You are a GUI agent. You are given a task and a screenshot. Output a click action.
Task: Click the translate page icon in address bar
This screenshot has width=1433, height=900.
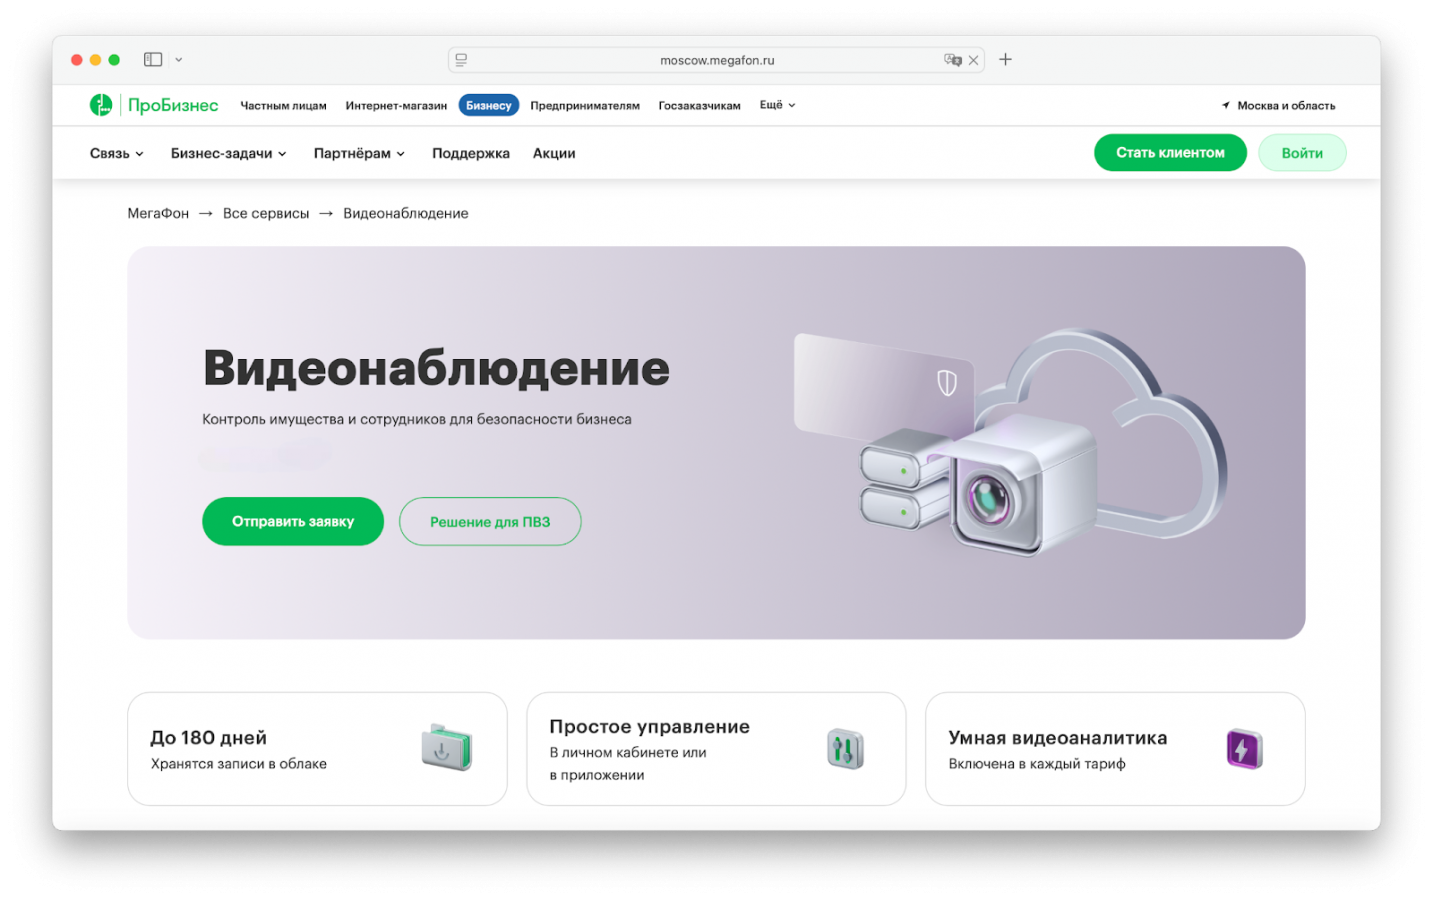click(952, 60)
